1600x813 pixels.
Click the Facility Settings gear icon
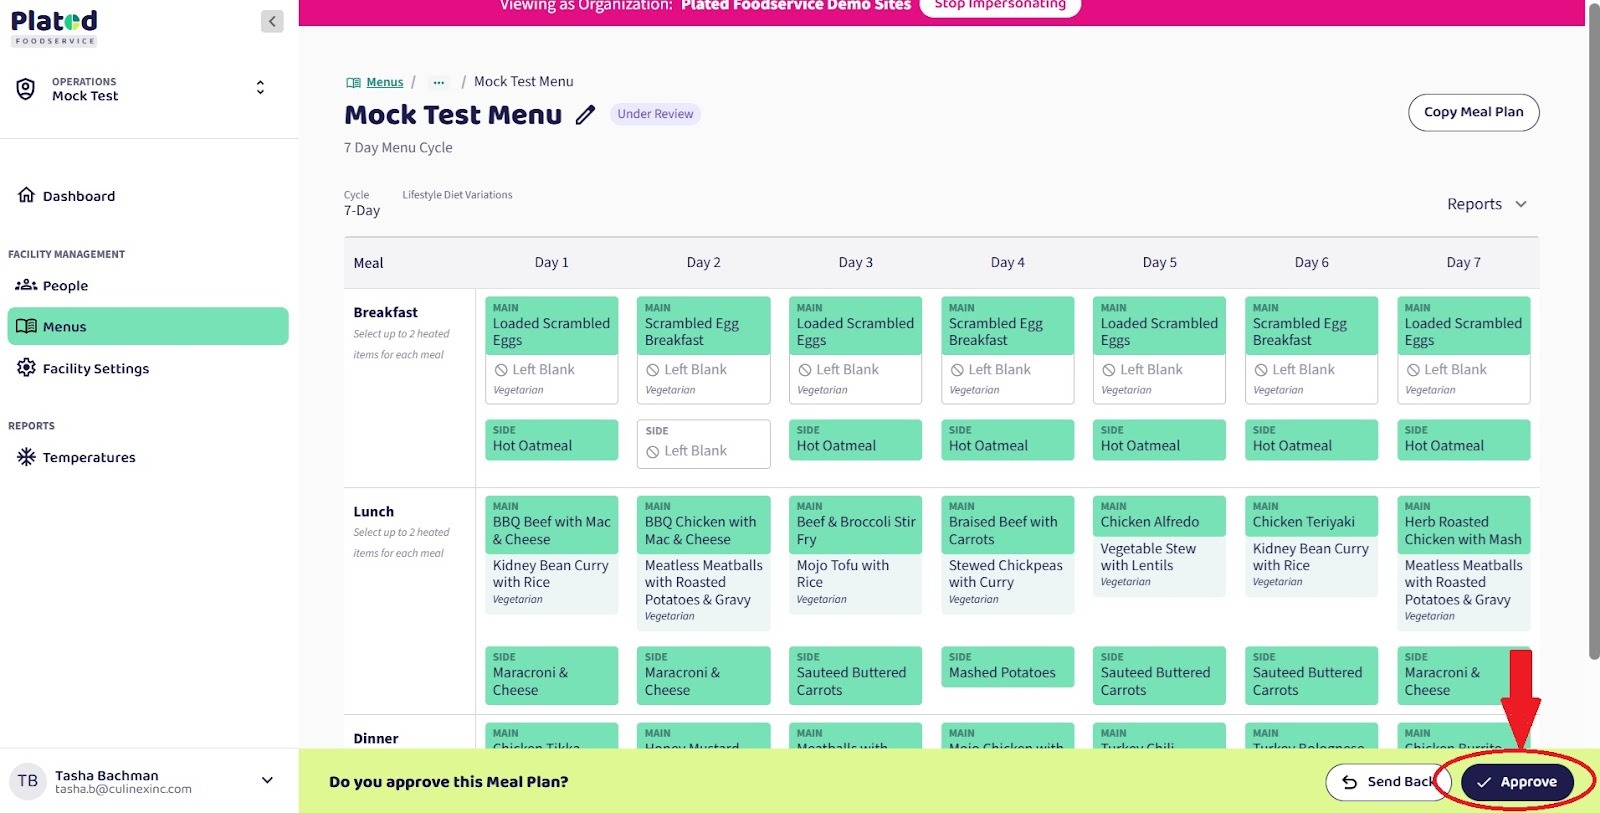(x=26, y=368)
